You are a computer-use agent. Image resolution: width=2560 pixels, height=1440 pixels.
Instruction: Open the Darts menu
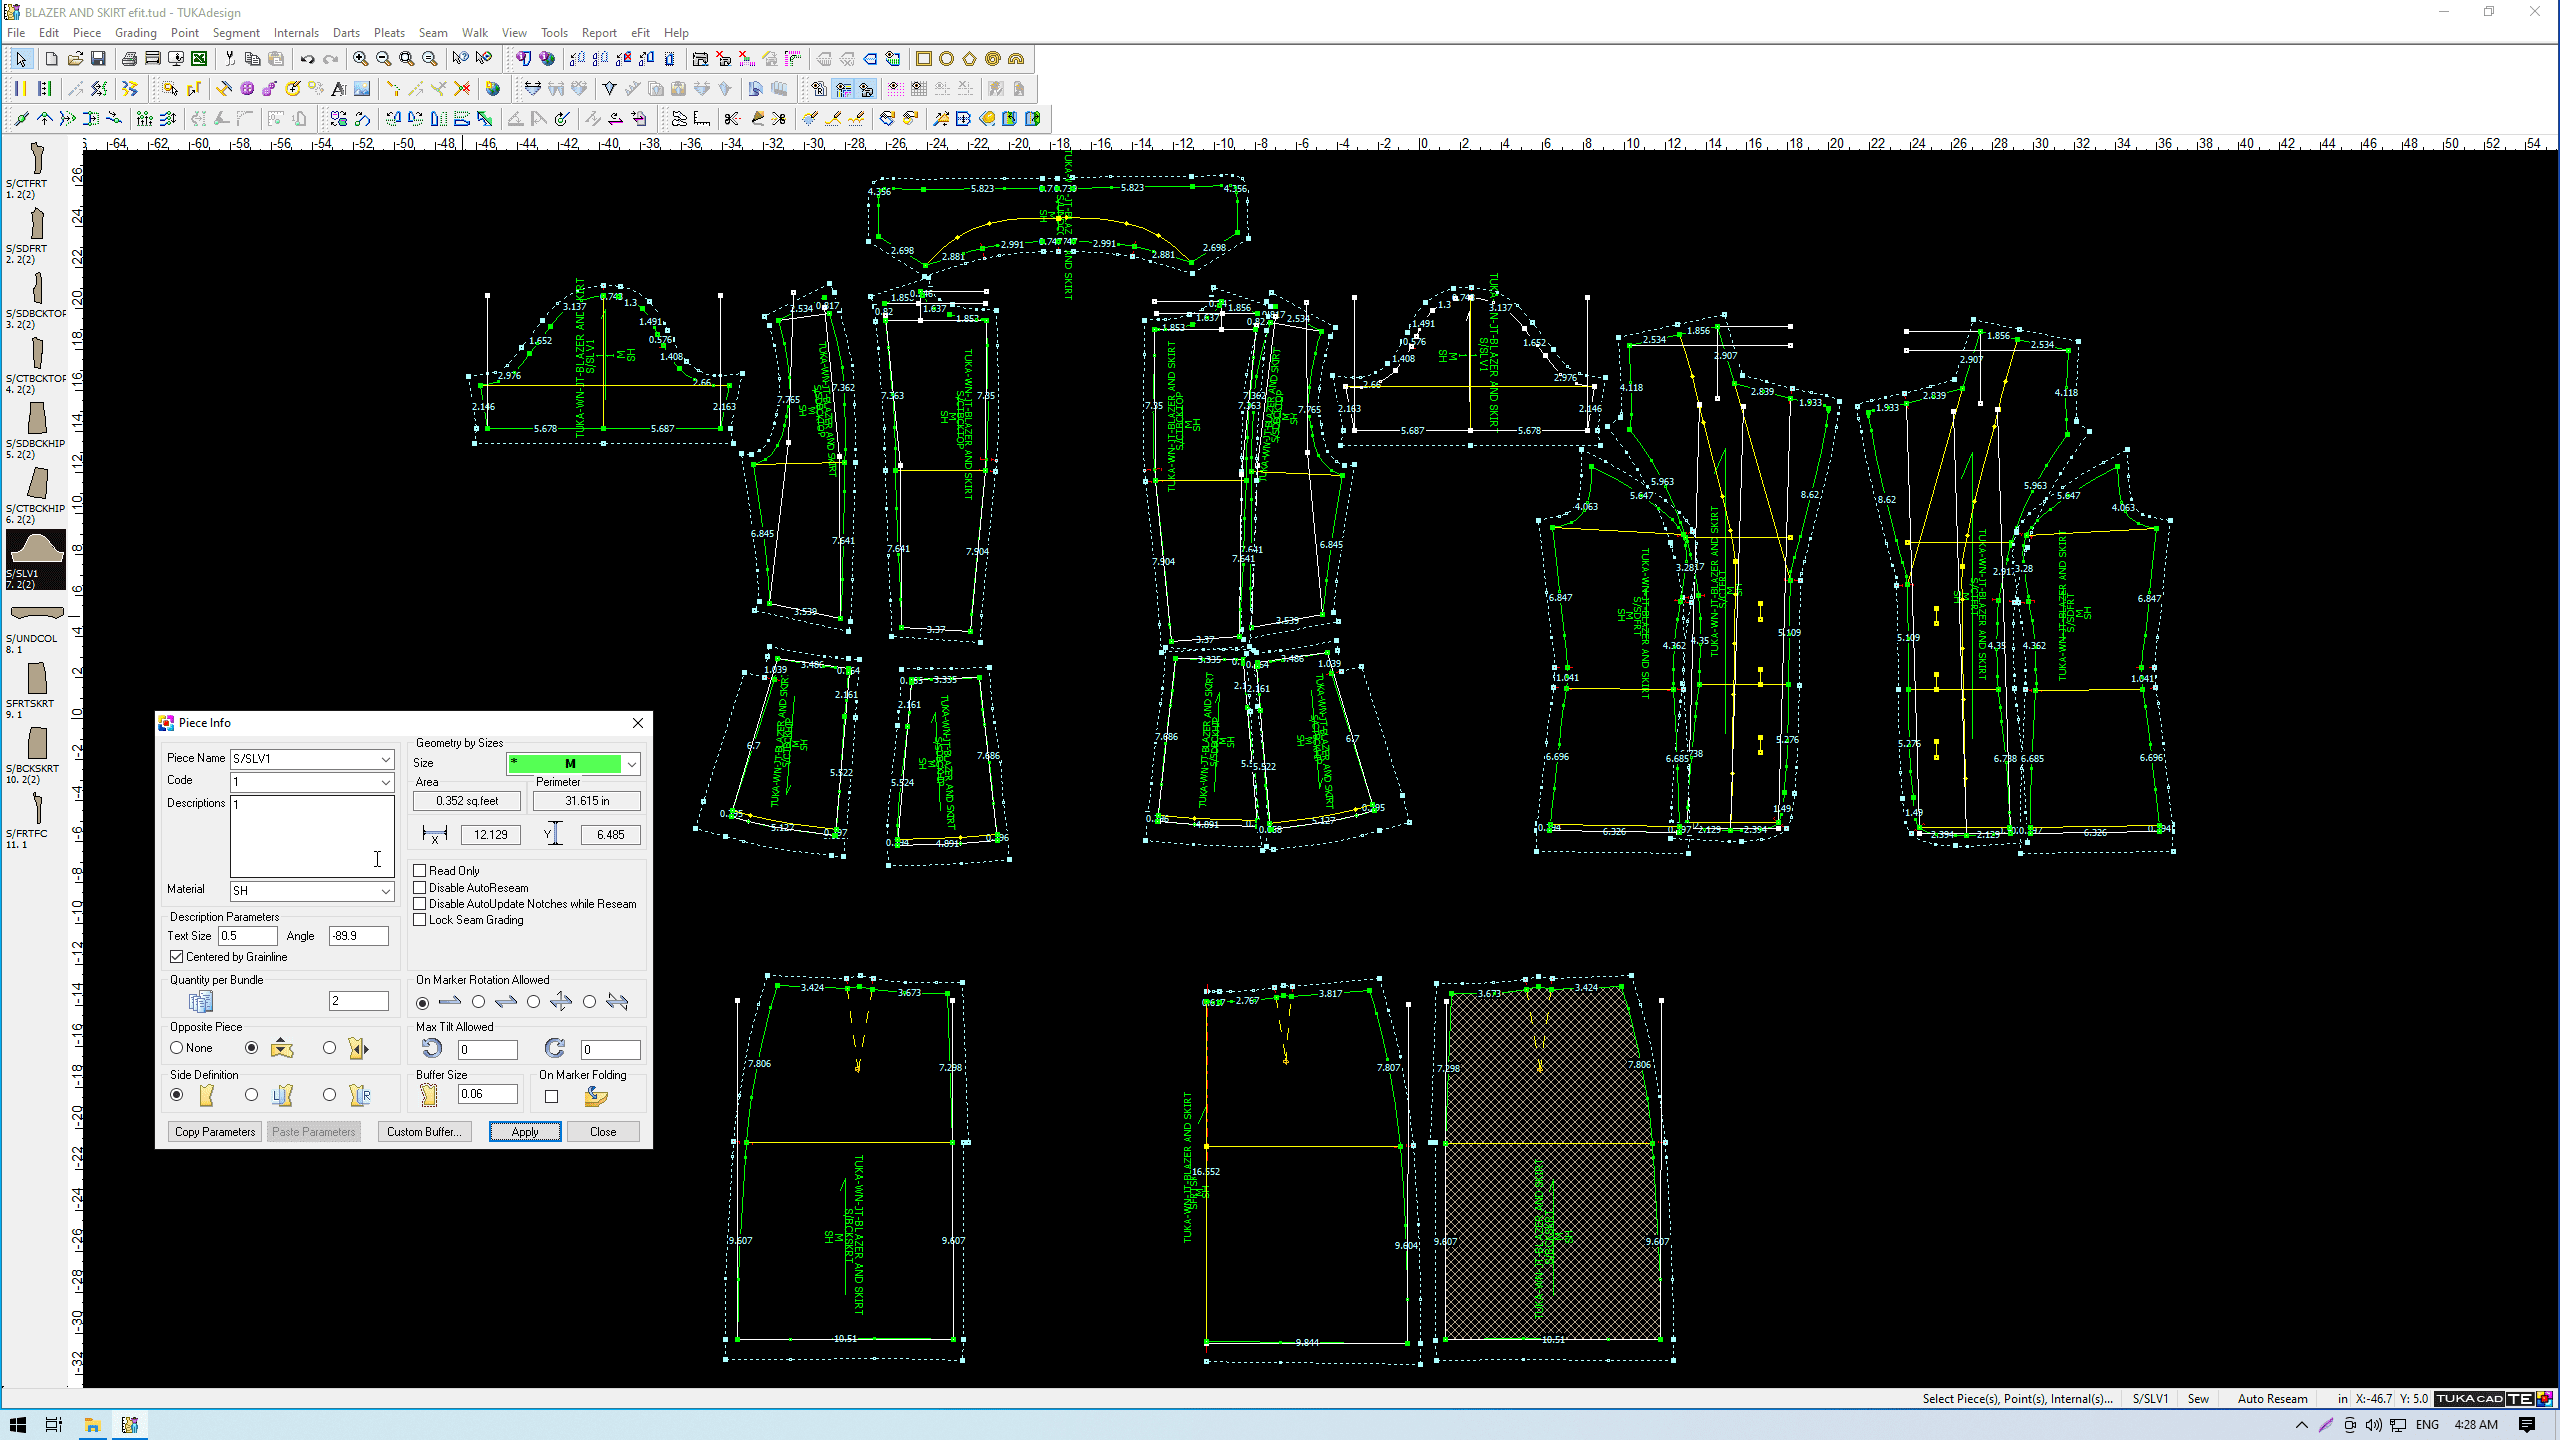[346, 33]
